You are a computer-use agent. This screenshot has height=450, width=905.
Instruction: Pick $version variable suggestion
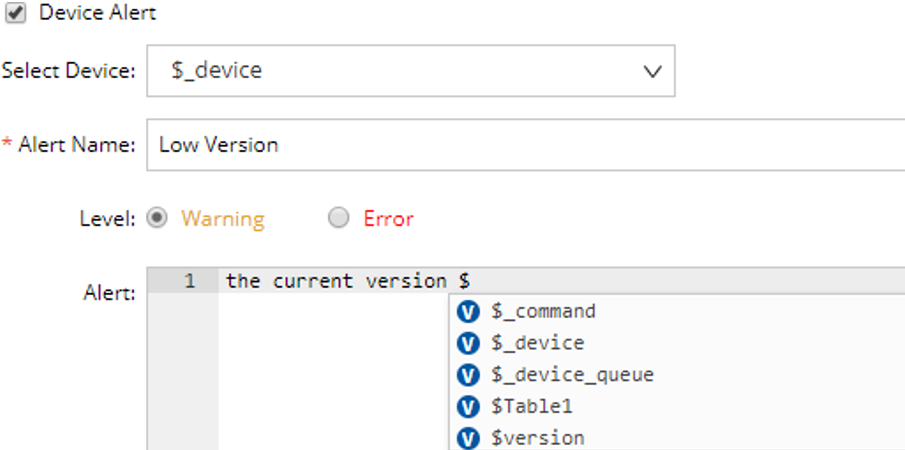pos(538,438)
